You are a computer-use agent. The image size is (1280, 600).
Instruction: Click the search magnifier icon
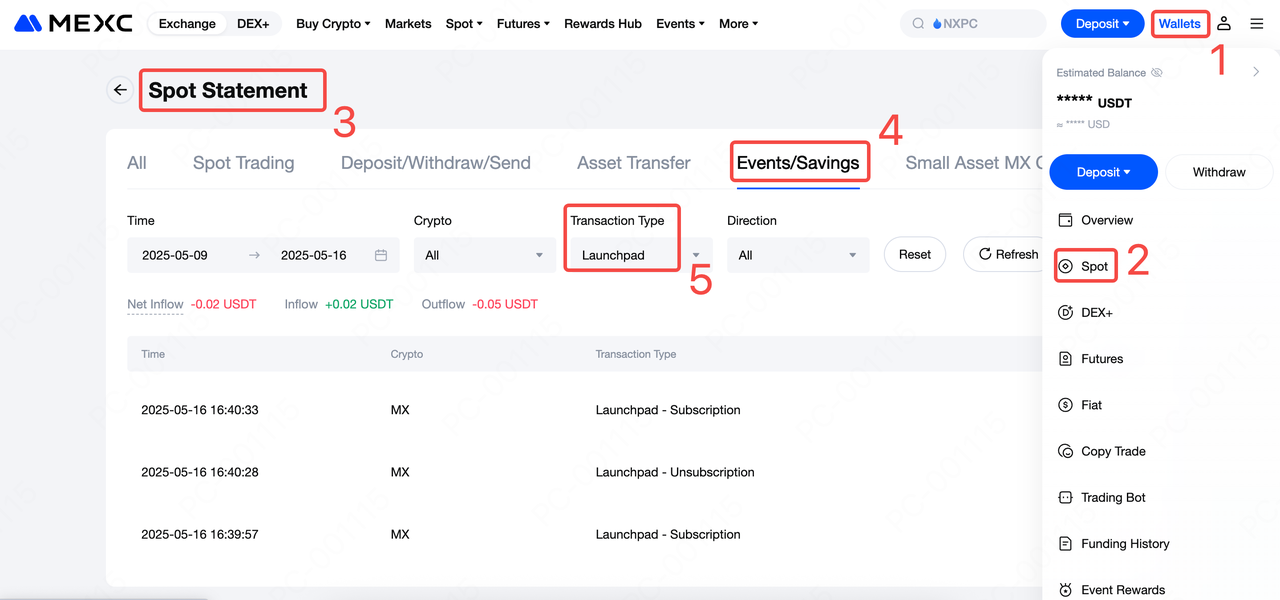[918, 23]
